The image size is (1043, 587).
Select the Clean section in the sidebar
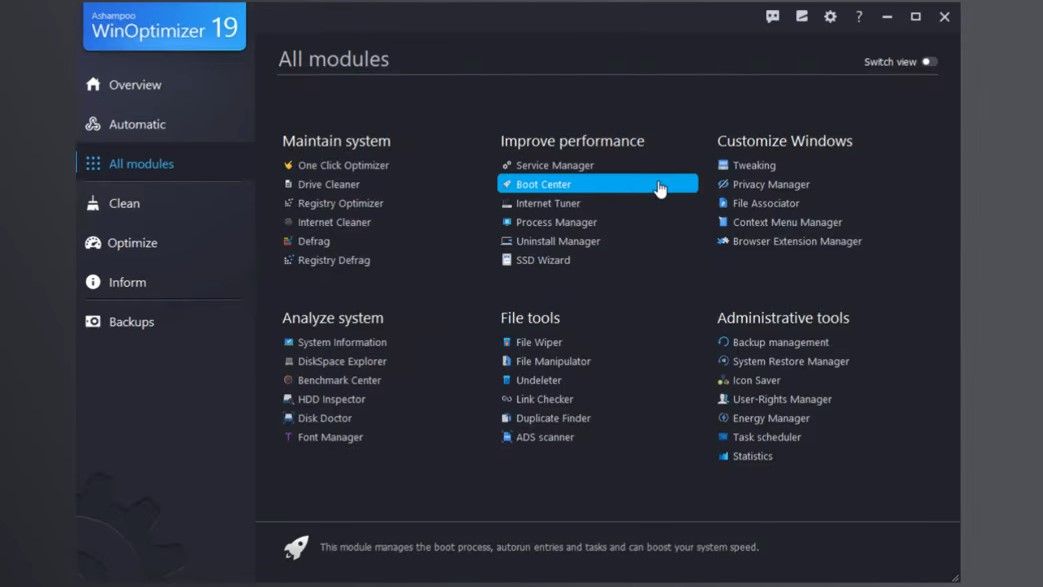[x=125, y=203]
